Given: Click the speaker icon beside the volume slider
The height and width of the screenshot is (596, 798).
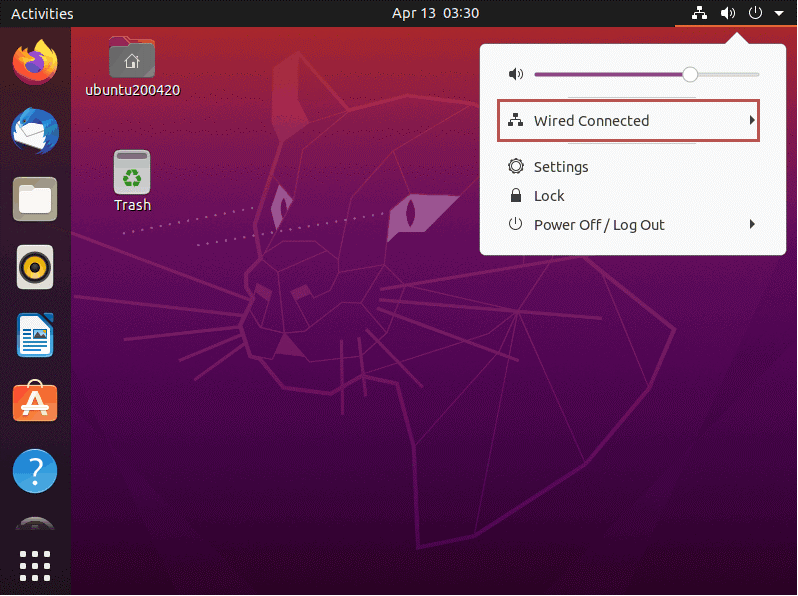Looking at the screenshot, I should click(x=516, y=74).
